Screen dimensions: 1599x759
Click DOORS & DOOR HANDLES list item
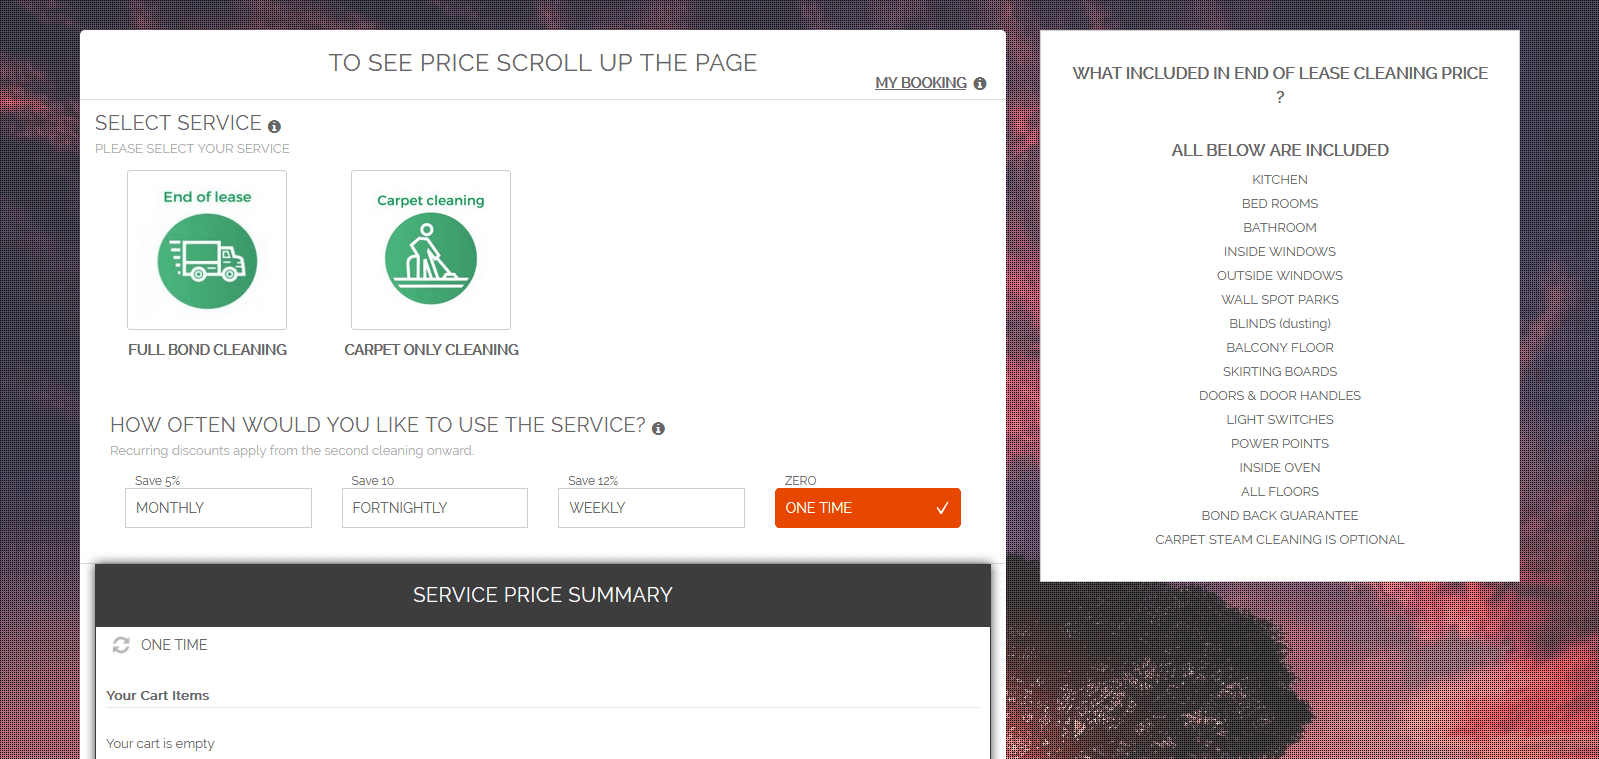1280,396
